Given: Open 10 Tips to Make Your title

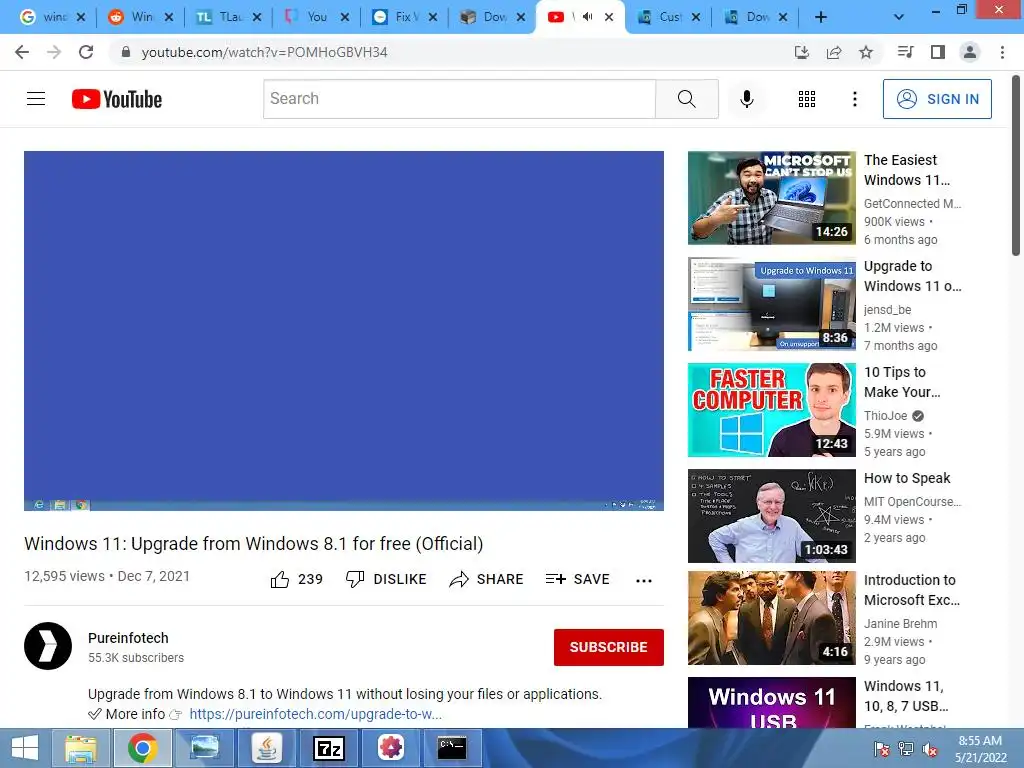Looking at the screenshot, I should coord(902,382).
